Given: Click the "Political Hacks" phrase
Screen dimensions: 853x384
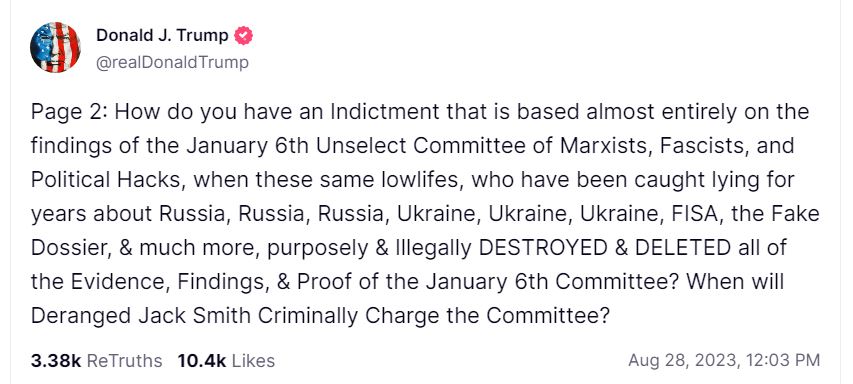Looking at the screenshot, I should (x=108, y=180).
